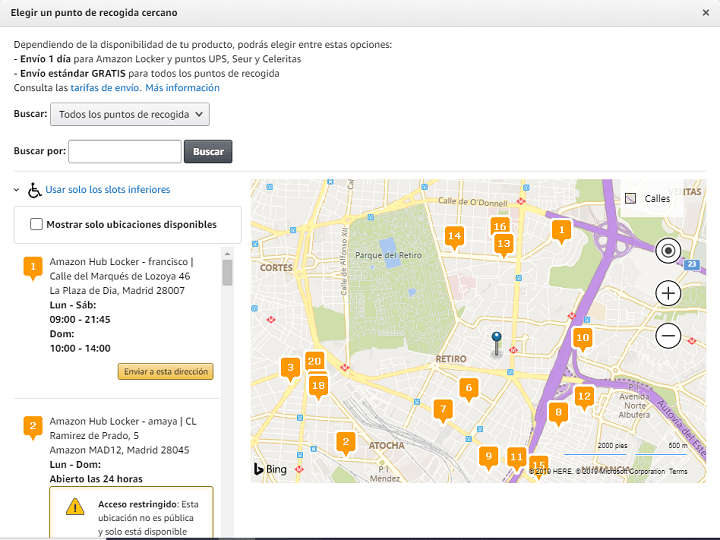Screen dimensions: 720x540
Task: Open the Todos los puntos de recogida dropdown
Action: (130, 114)
